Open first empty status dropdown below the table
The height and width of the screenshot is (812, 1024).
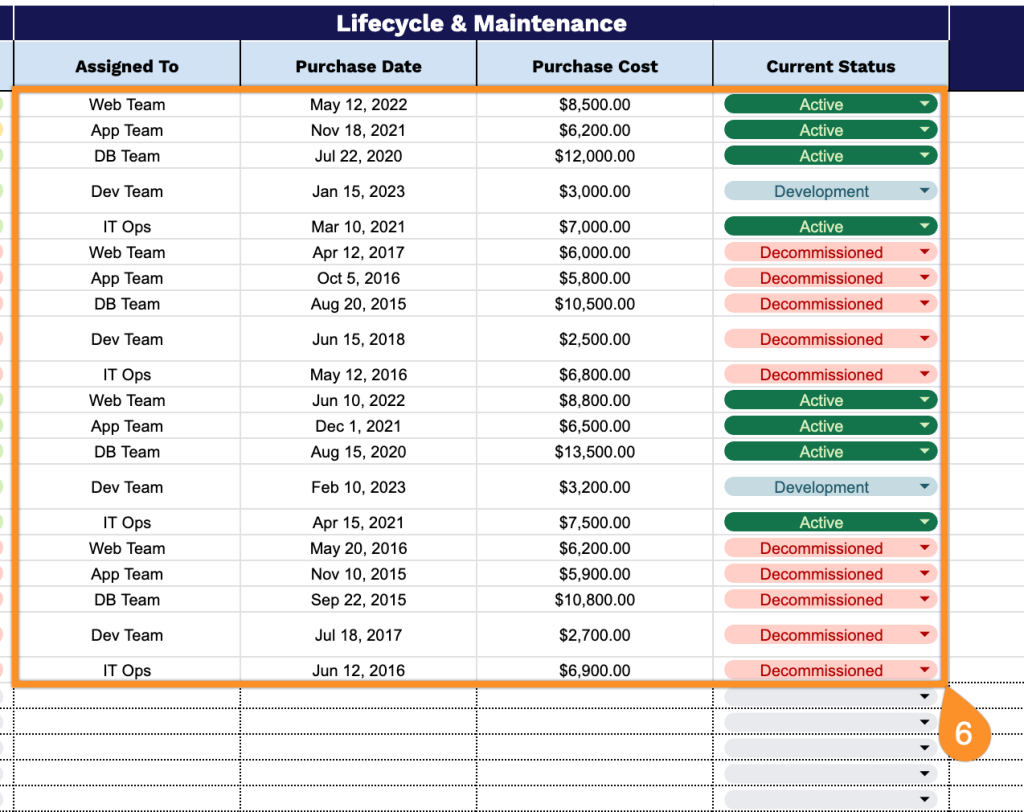click(x=925, y=696)
